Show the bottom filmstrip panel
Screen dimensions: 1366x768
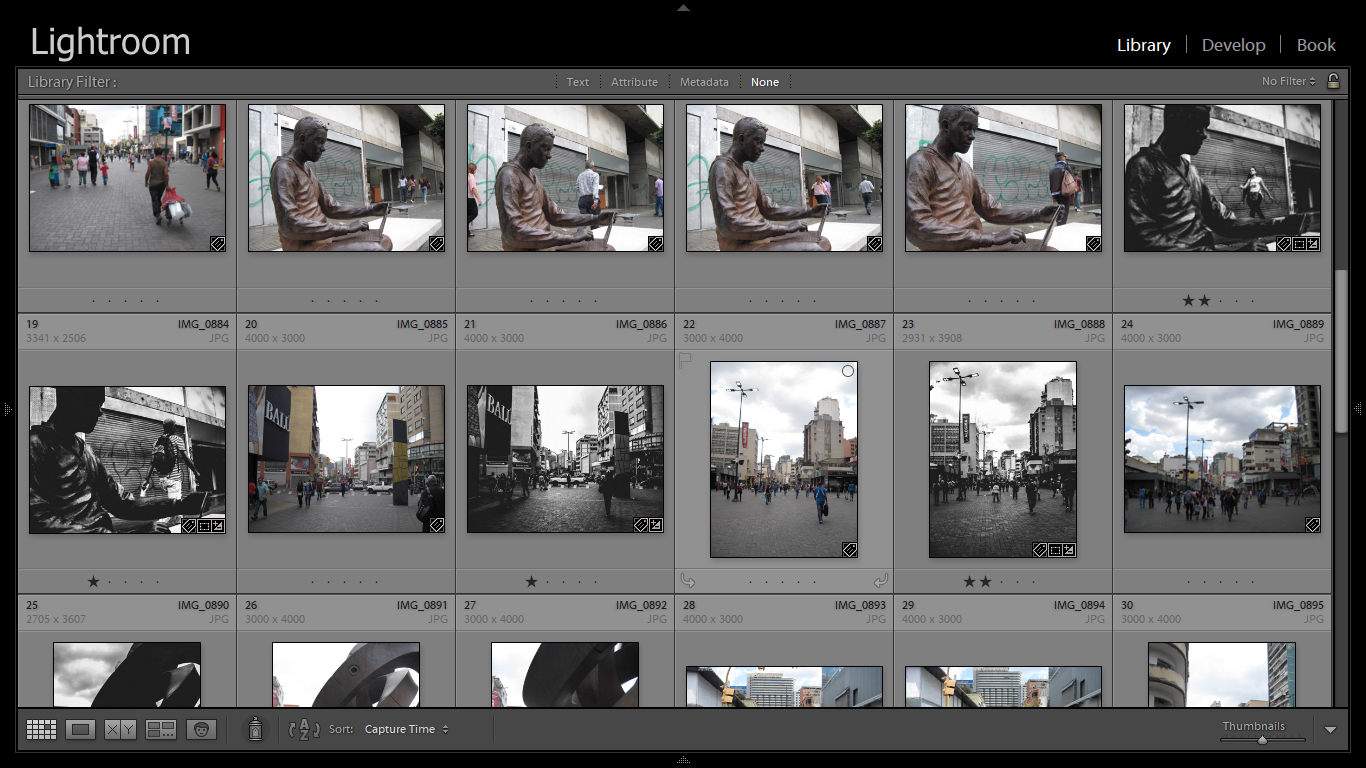point(683,761)
